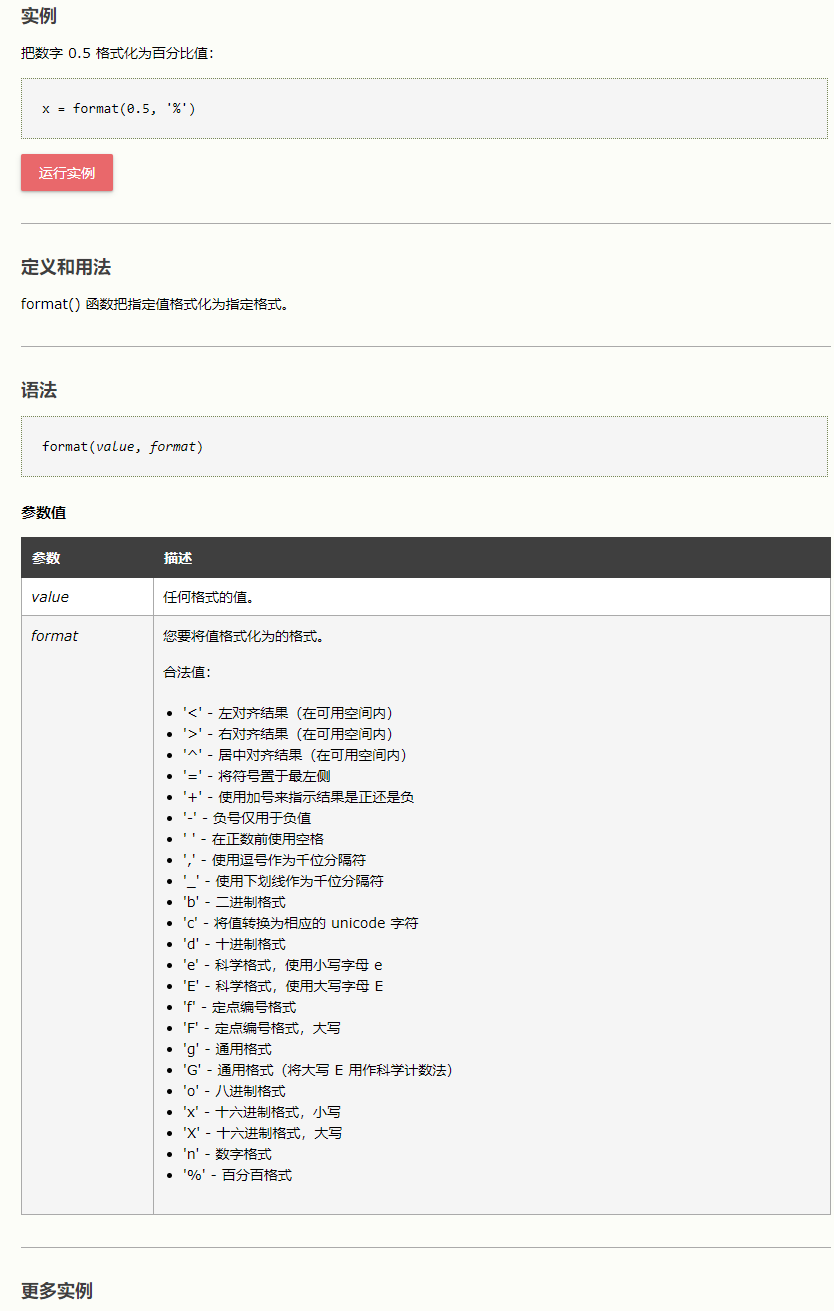Click the 'X' 十六进制格式,大写 list item
The height and width of the screenshot is (1311, 834).
coord(263,1133)
